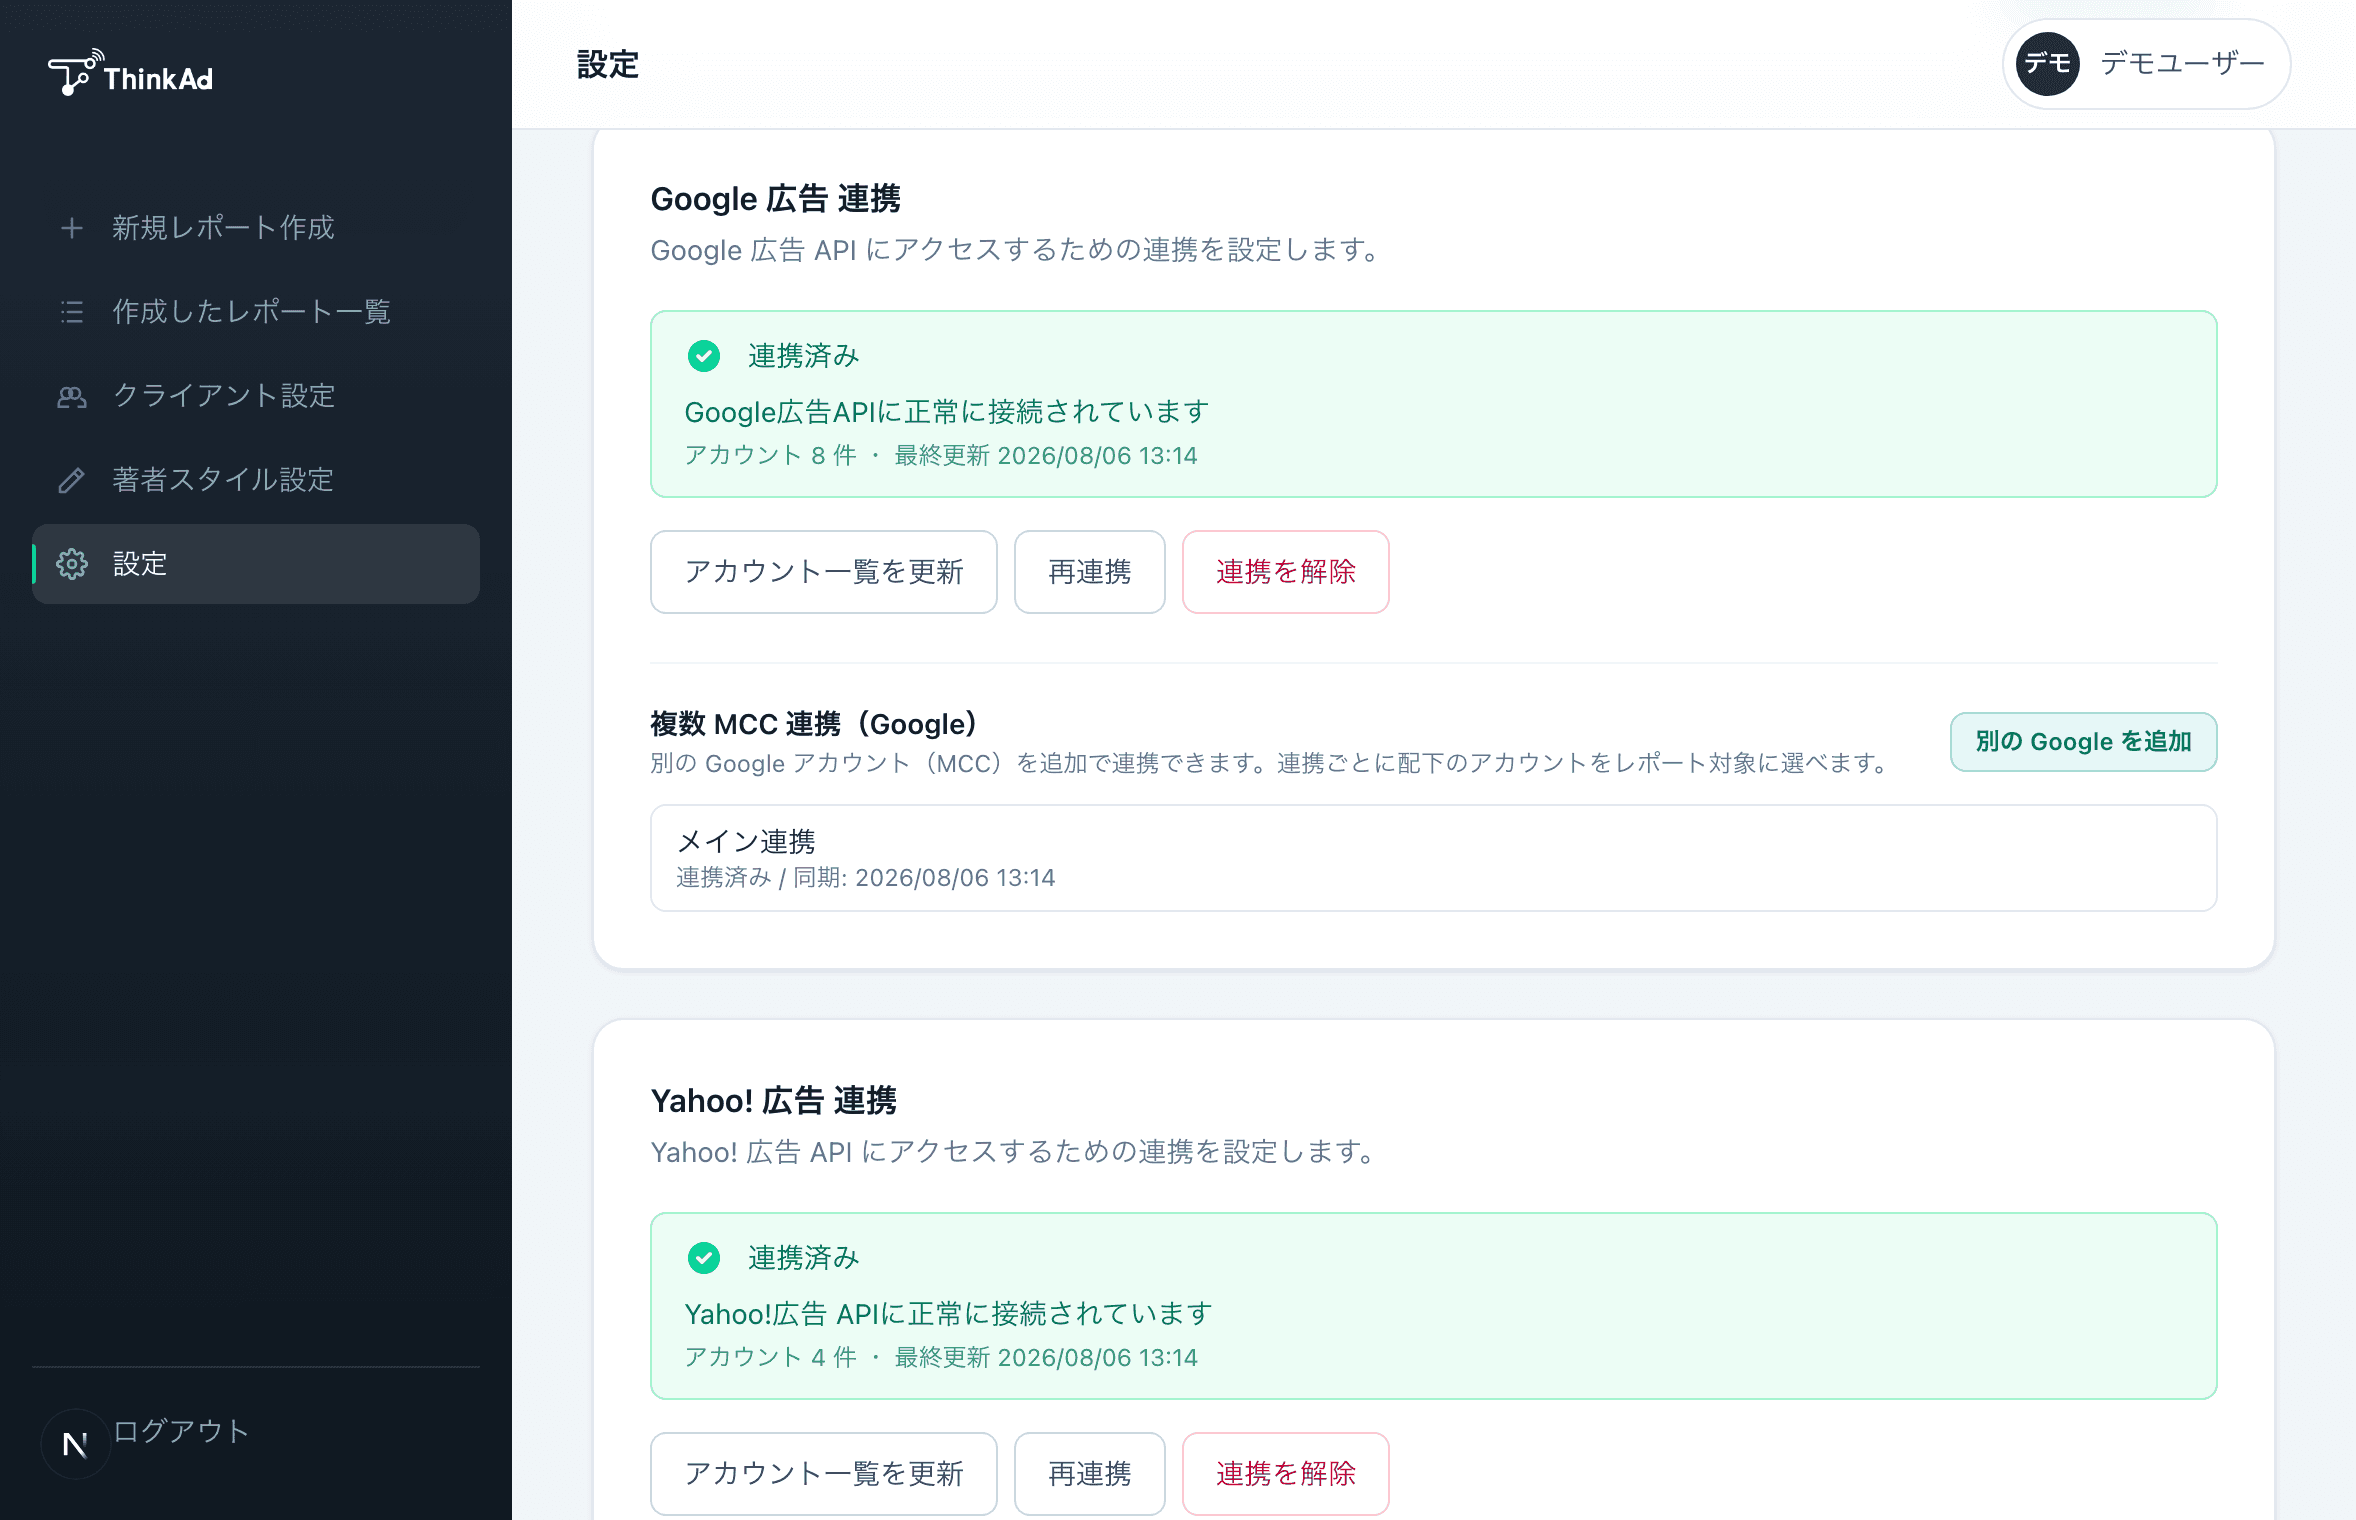Click the people icon for クライアント設定

click(x=72, y=396)
